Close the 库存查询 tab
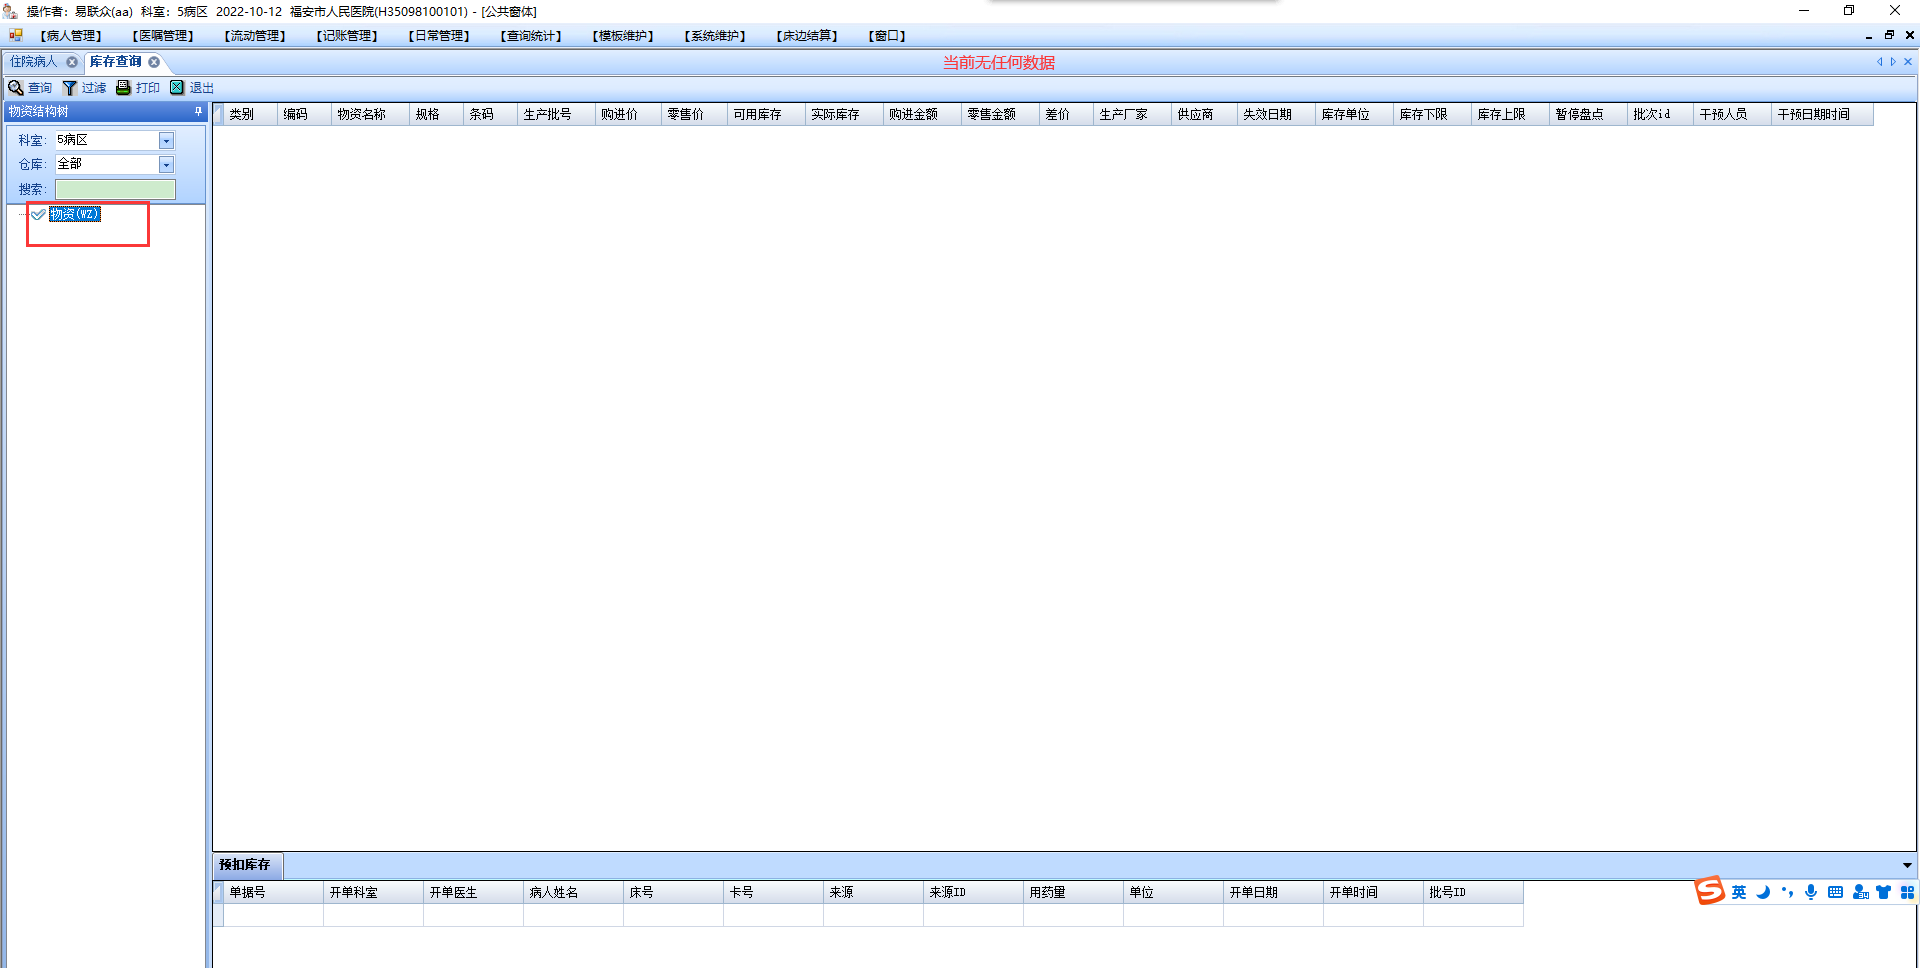The height and width of the screenshot is (968, 1920). pyautogui.click(x=154, y=62)
